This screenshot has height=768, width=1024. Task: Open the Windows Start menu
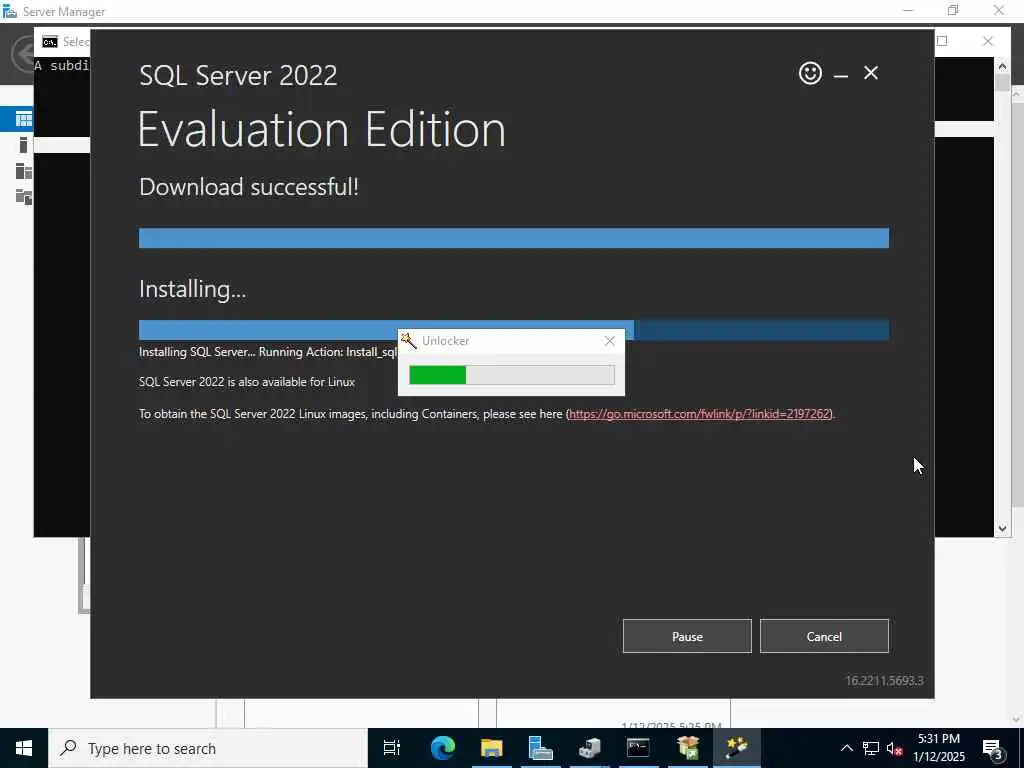click(24, 748)
